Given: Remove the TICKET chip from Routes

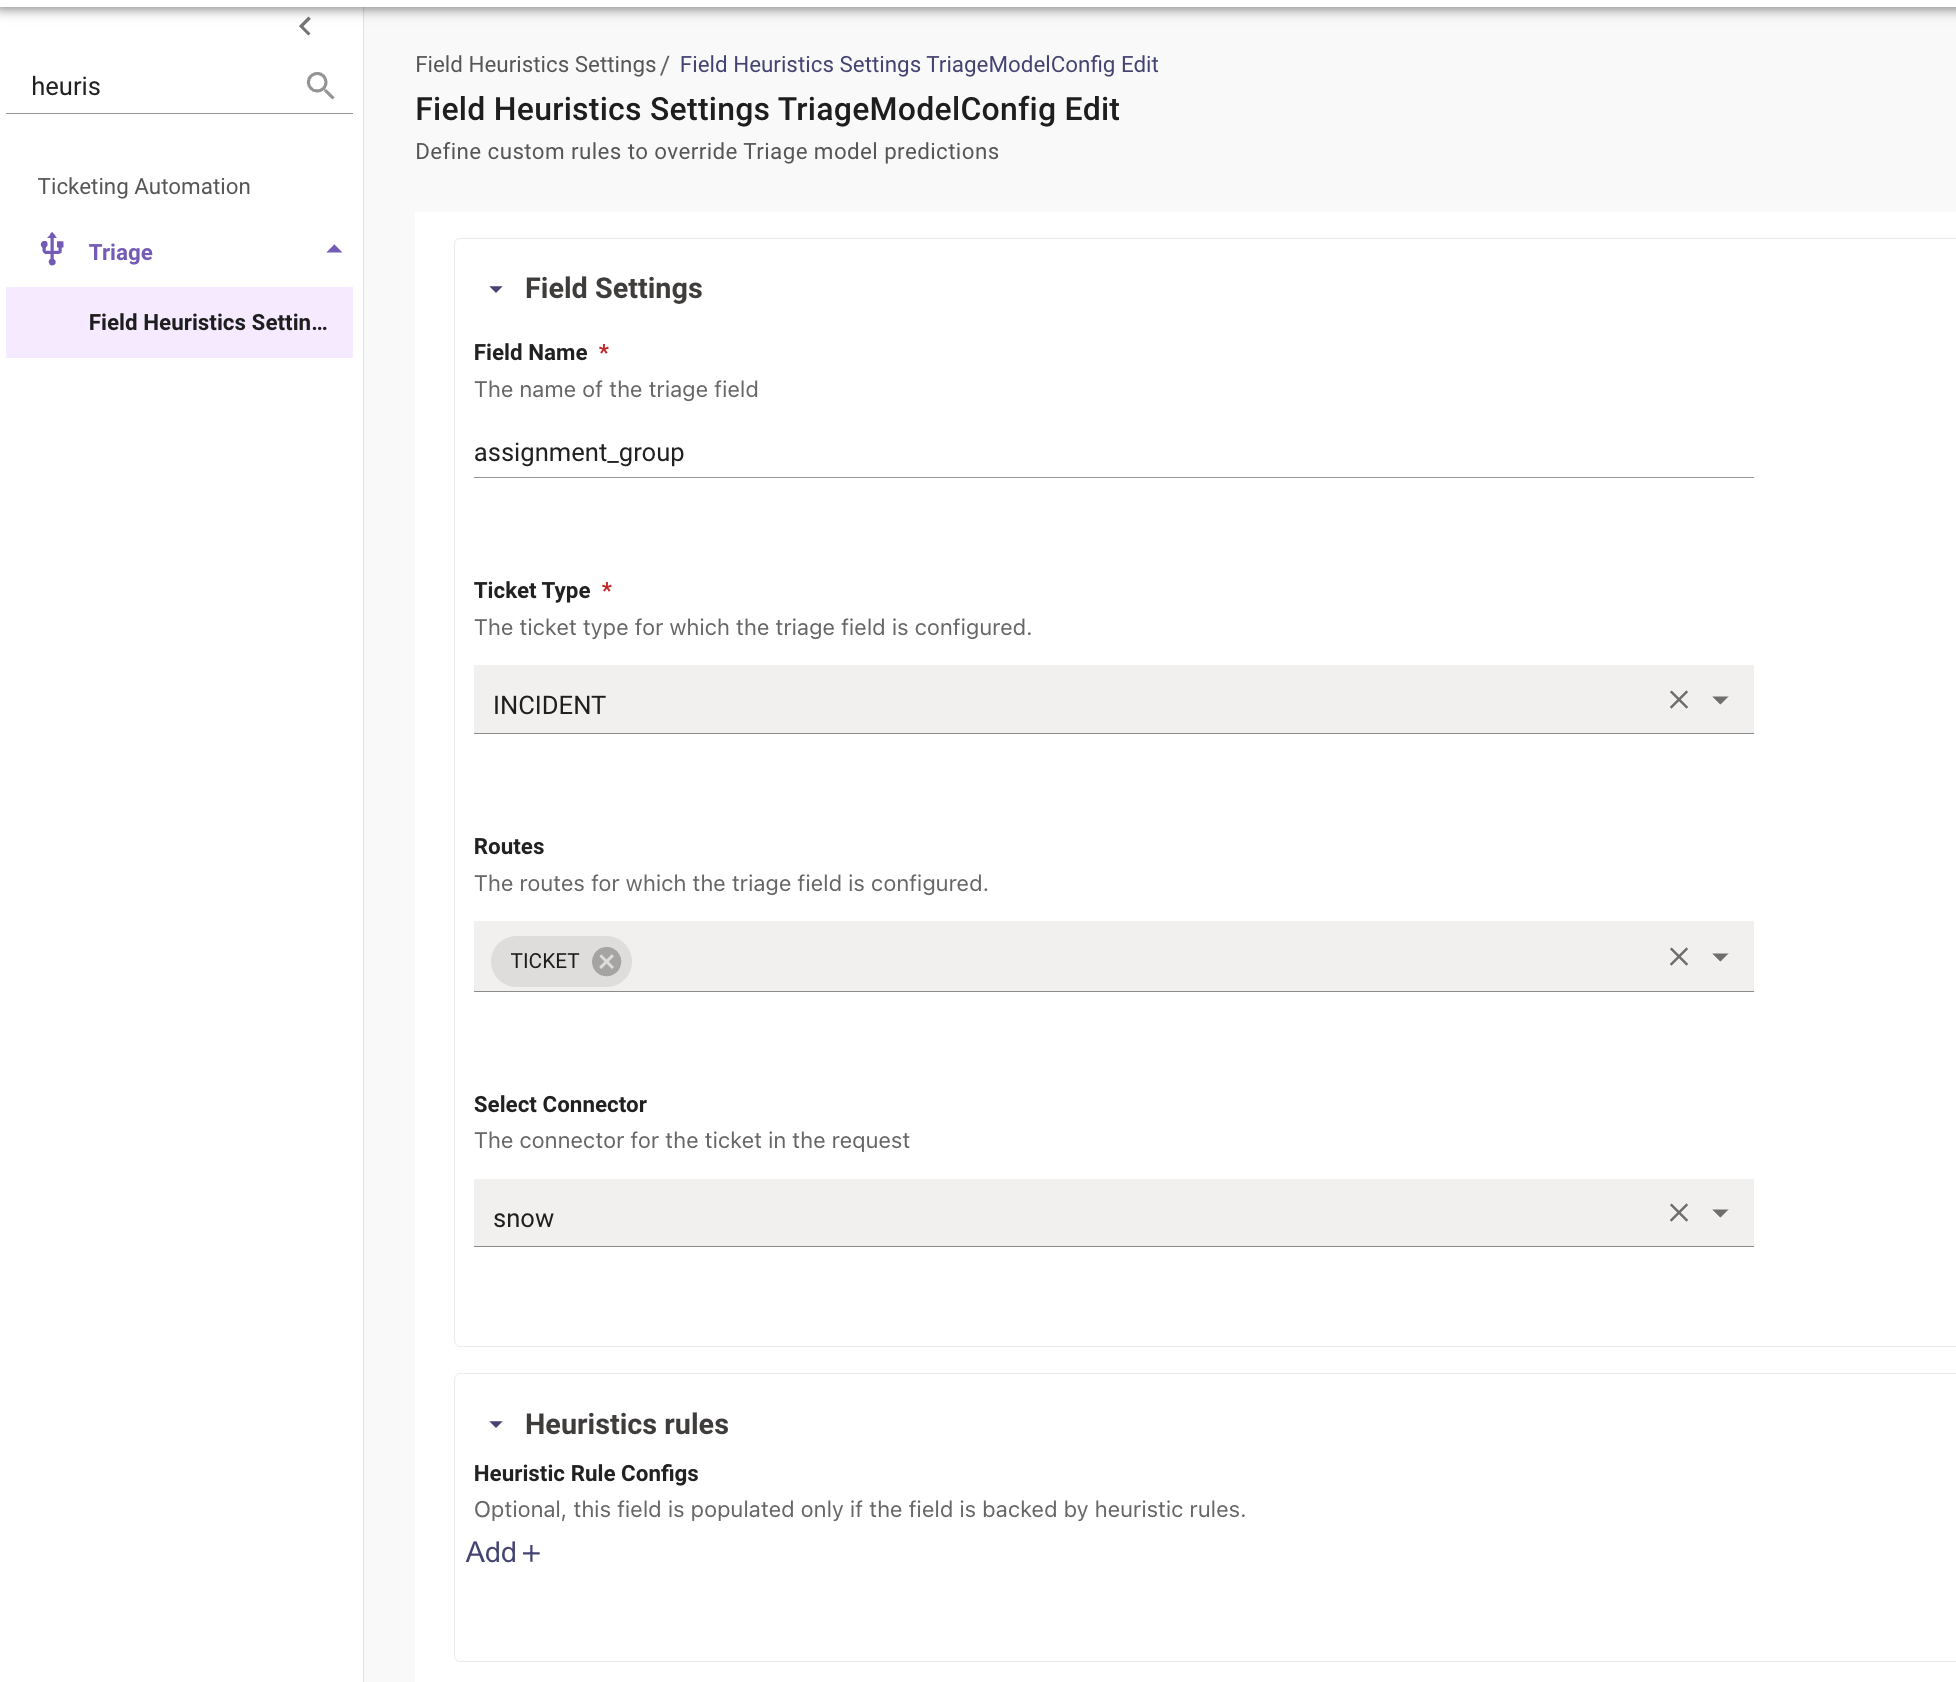Looking at the screenshot, I should [x=606, y=961].
